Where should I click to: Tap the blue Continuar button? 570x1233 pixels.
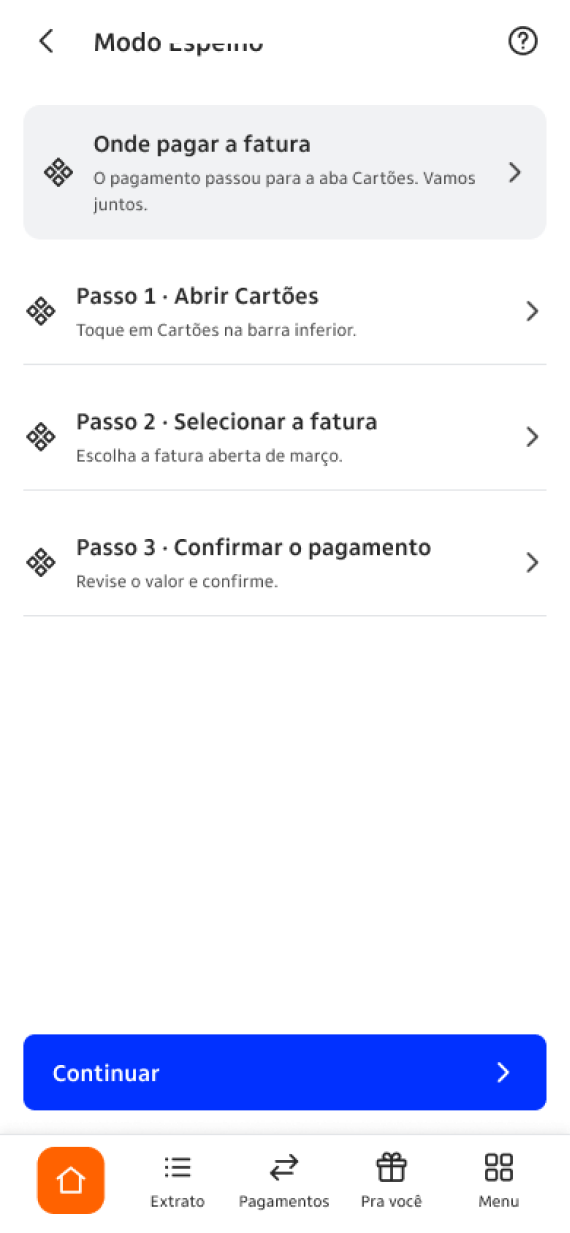click(285, 1072)
